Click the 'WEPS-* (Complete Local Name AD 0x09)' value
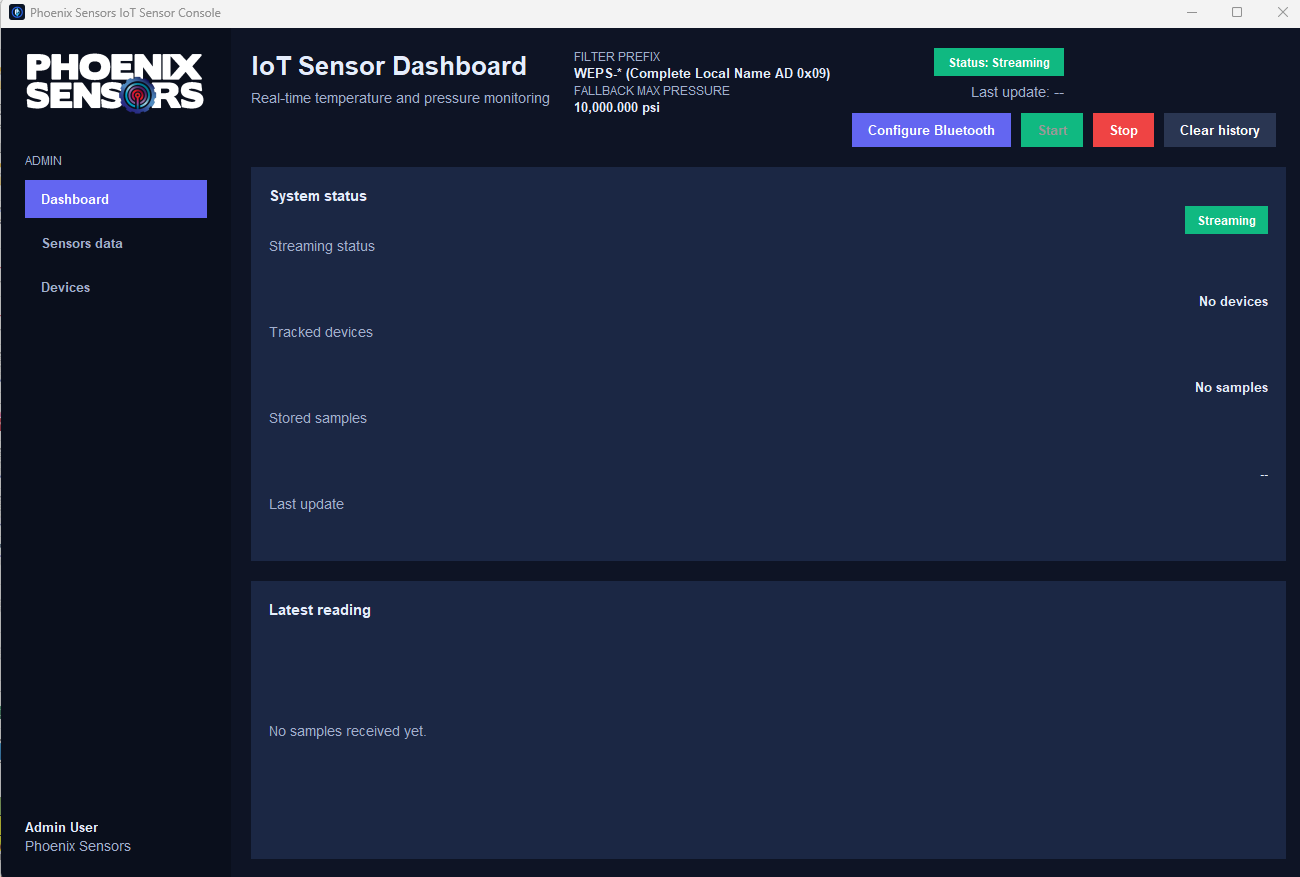This screenshot has width=1300, height=877. point(702,73)
